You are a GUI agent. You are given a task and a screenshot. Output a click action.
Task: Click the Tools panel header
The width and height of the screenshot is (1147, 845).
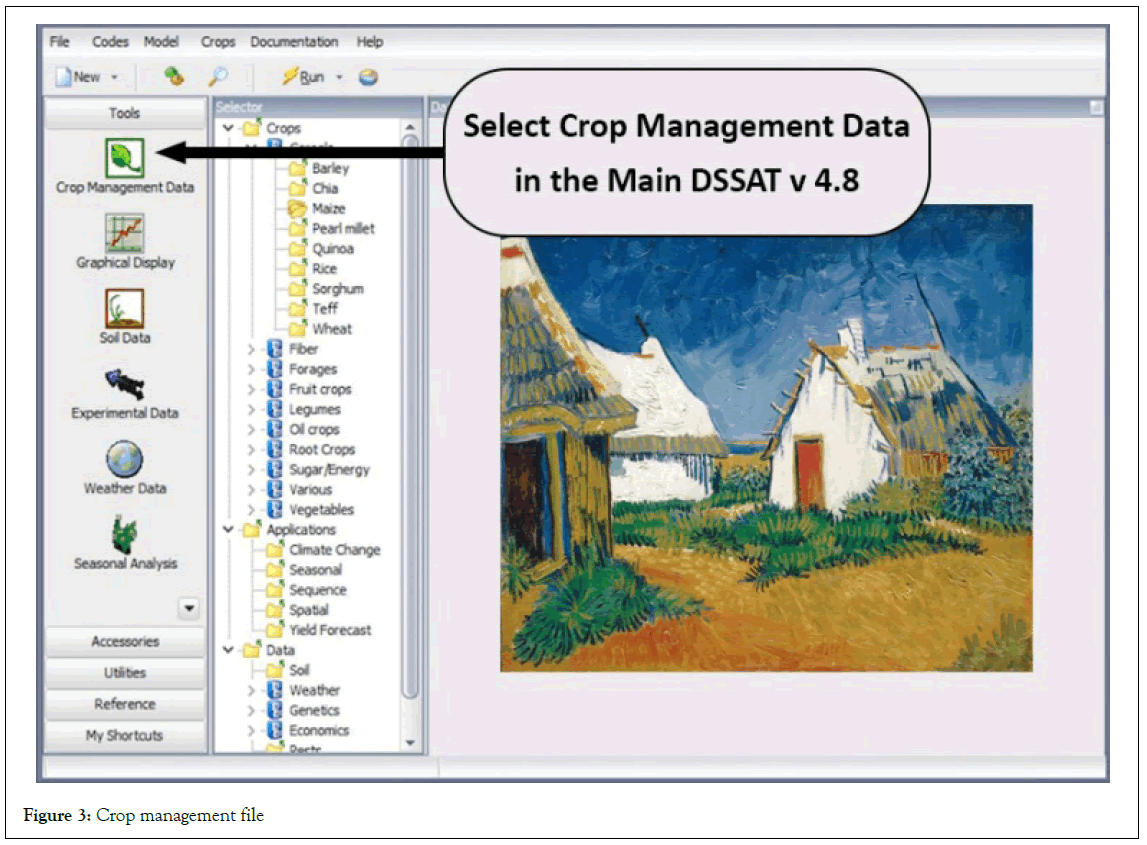click(x=125, y=113)
